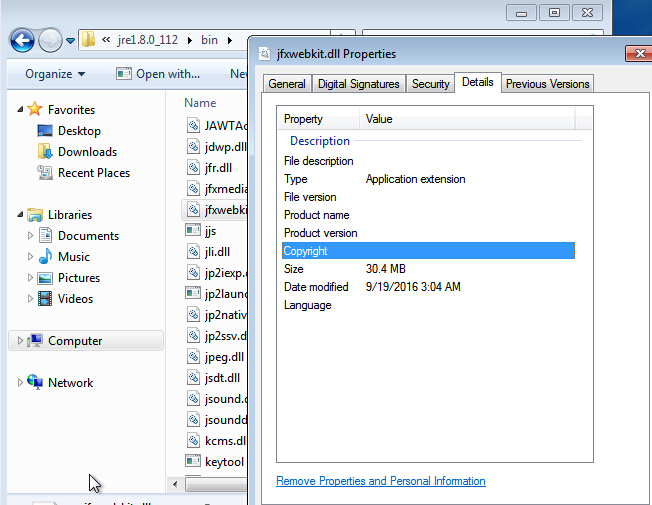Click Remove Properties and Personal Information link
Image resolution: width=652 pixels, height=505 pixels.
[380, 481]
